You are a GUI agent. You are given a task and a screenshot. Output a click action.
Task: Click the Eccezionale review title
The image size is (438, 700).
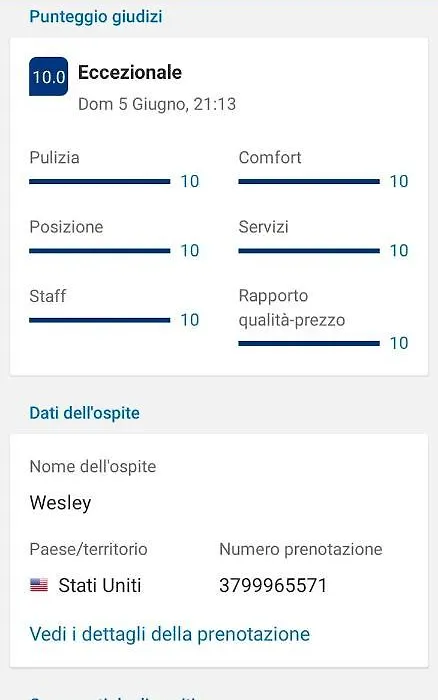click(130, 72)
